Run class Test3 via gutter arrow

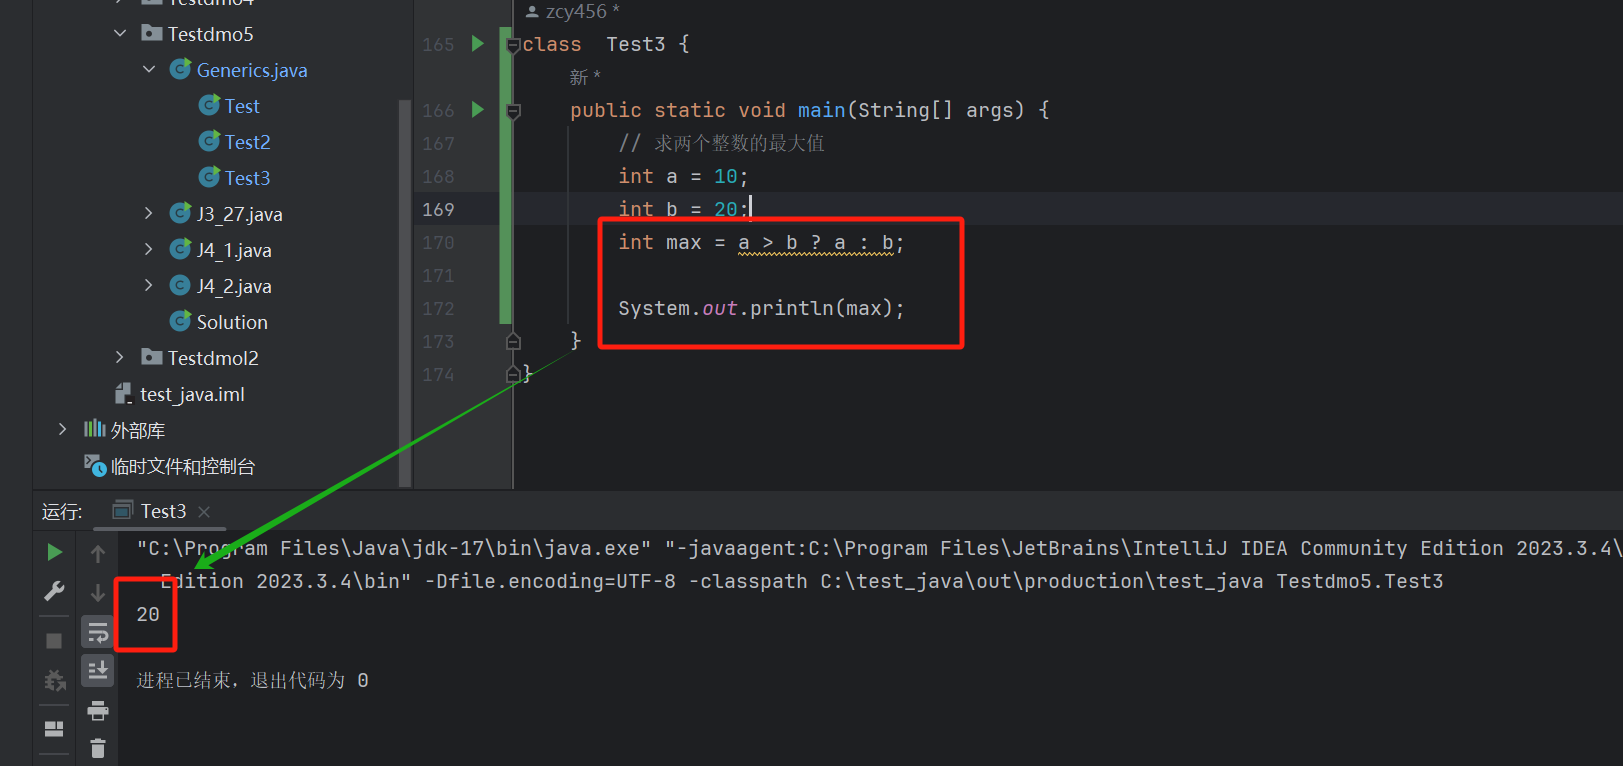pos(478,44)
